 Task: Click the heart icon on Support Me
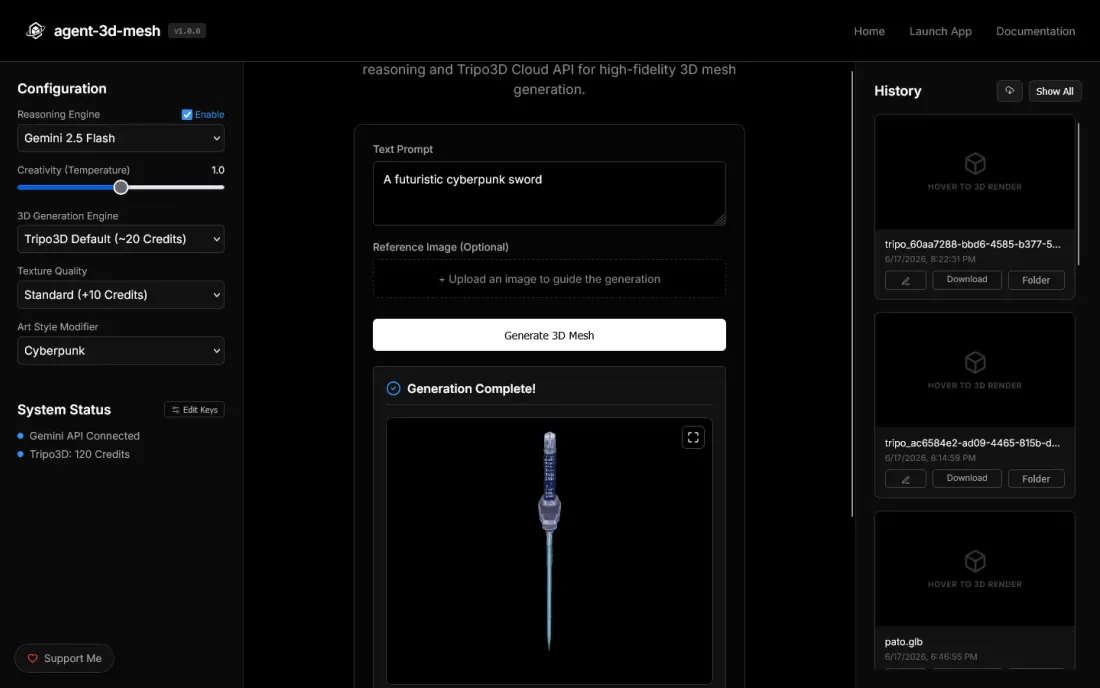pos(32,659)
